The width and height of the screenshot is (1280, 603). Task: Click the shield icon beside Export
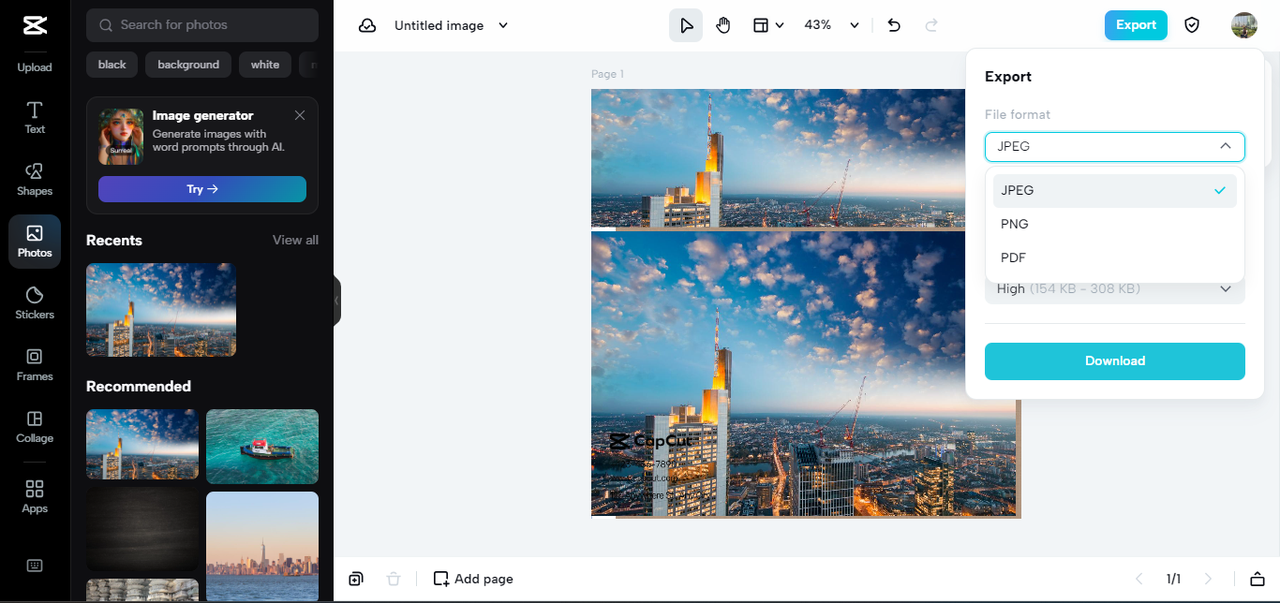point(1192,25)
